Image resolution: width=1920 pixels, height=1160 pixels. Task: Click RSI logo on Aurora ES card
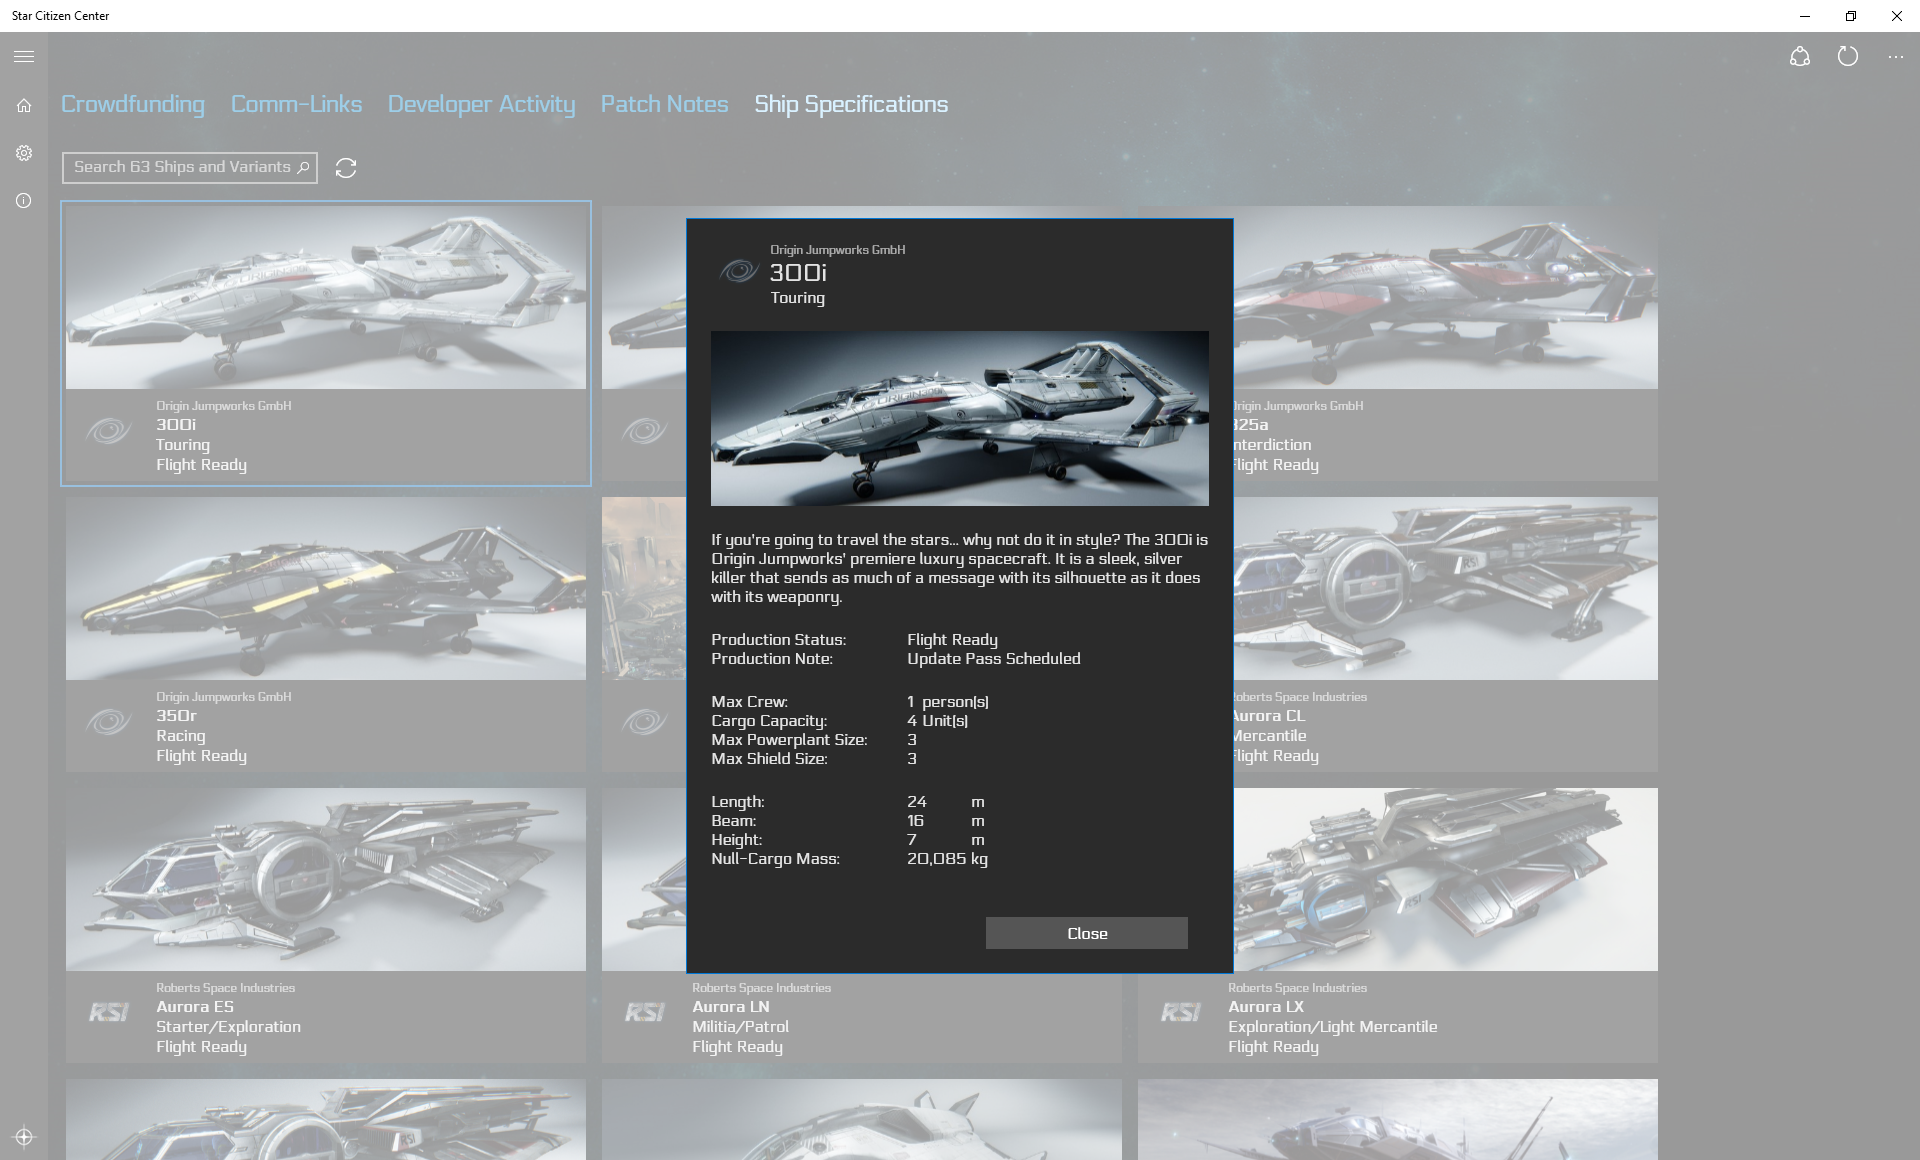(x=109, y=1013)
